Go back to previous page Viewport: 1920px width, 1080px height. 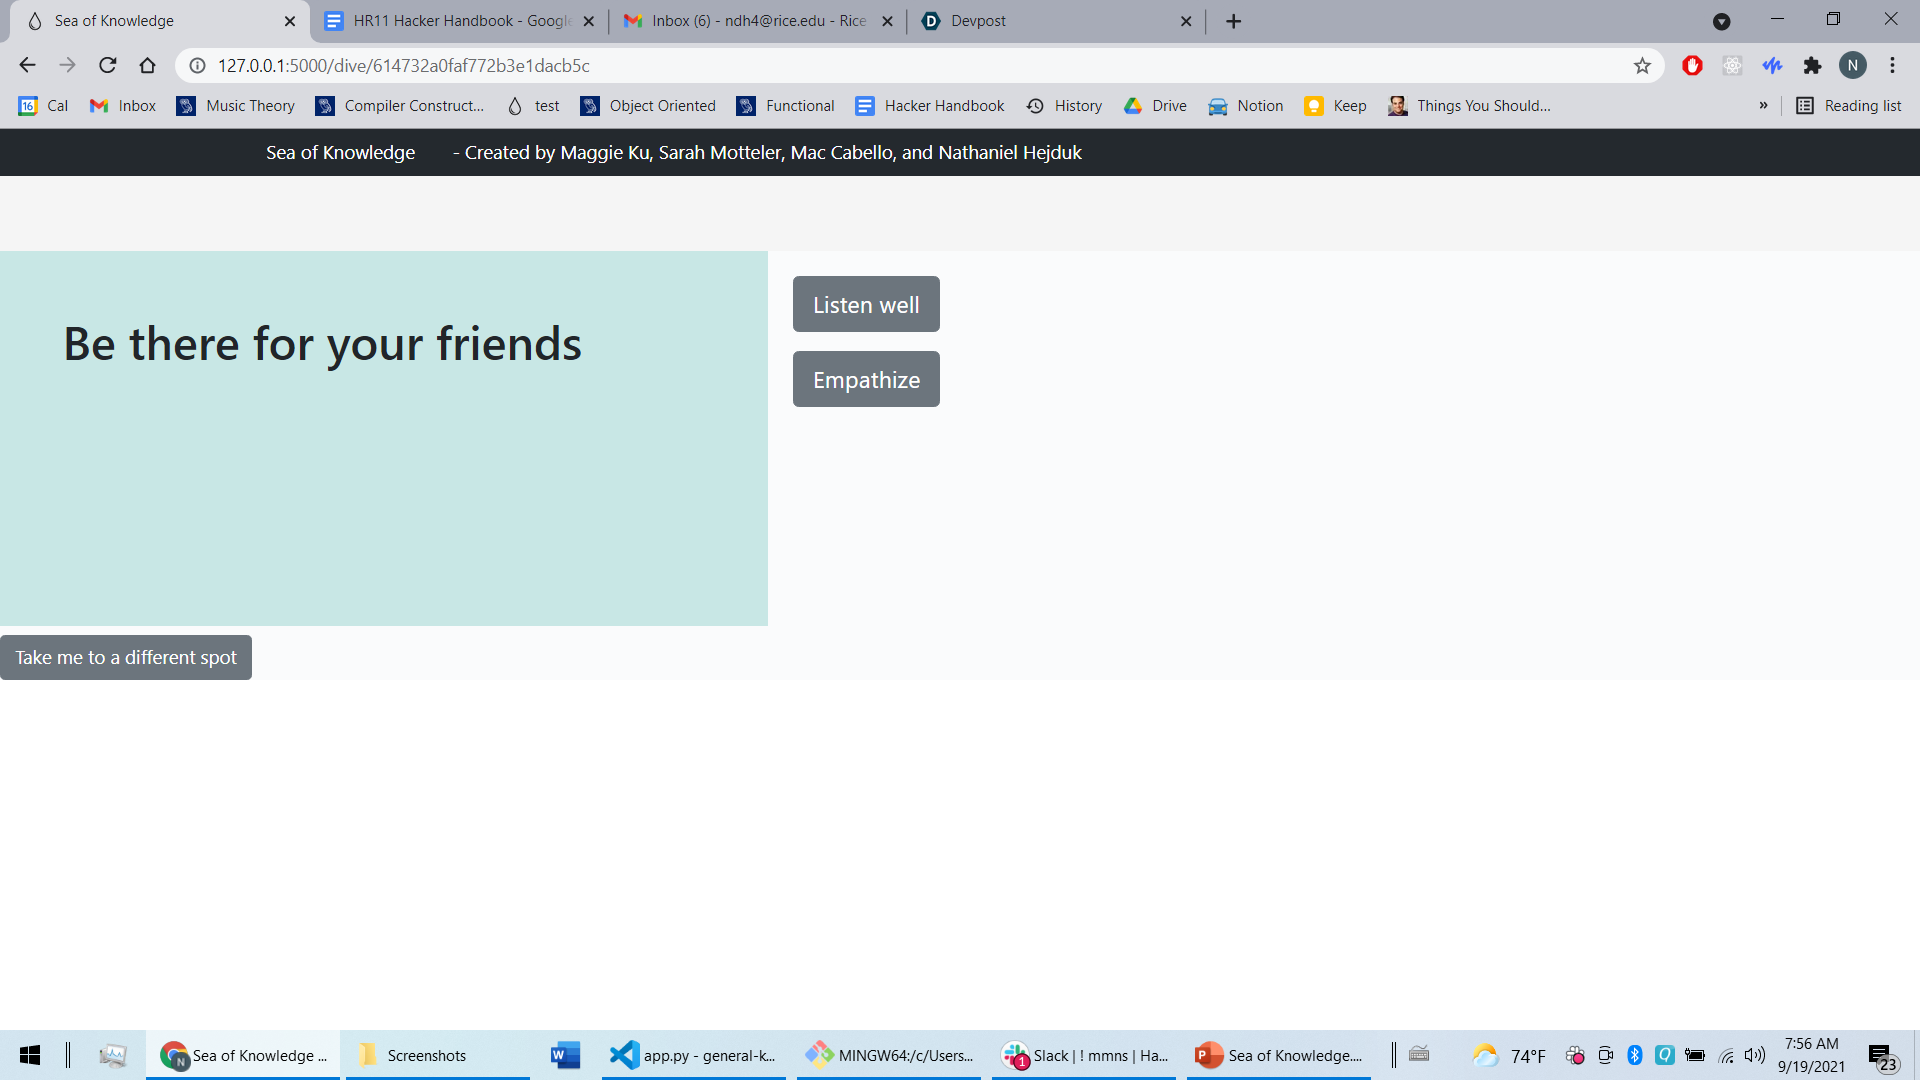click(27, 66)
